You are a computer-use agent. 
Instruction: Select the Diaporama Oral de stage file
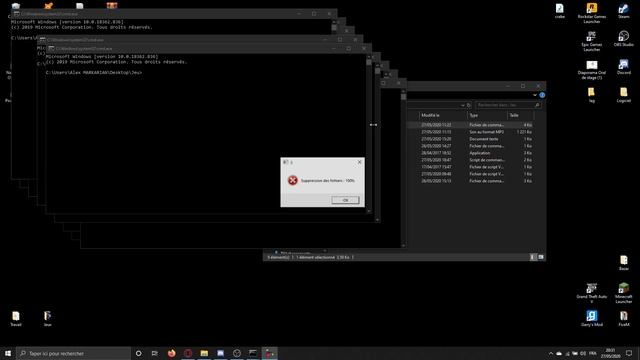(x=591, y=69)
